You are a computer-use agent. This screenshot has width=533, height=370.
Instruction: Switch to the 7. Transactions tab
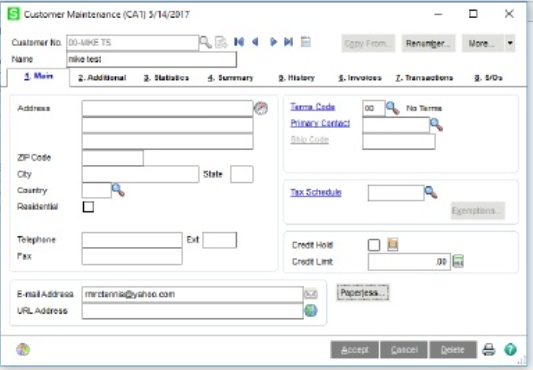[424, 78]
